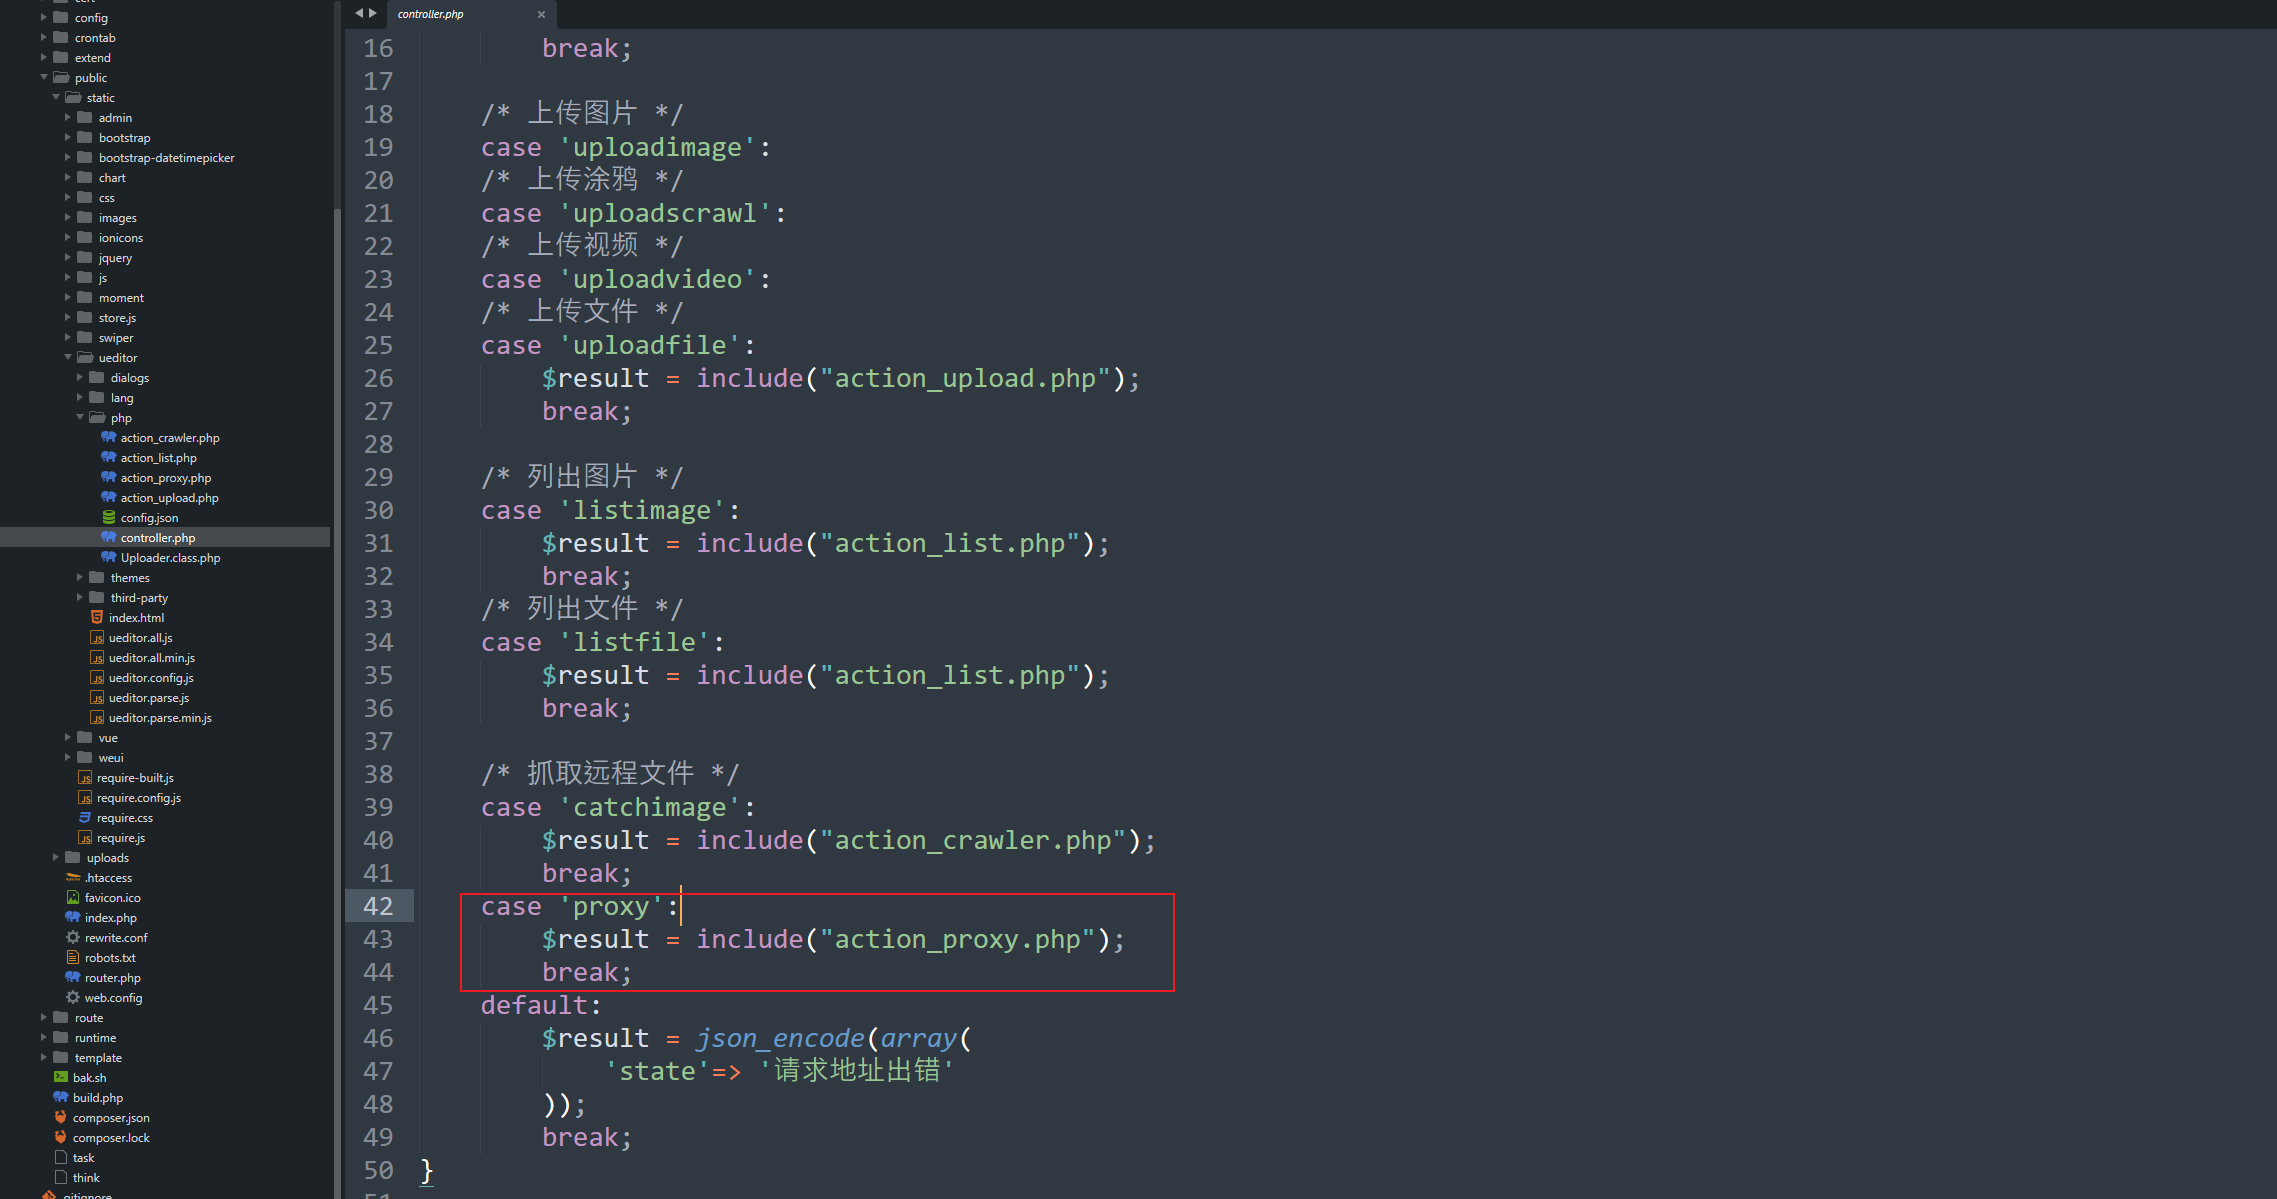Screen dimensions: 2277x1199
Task: Expand the dialogs folder
Action: [x=80, y=377]
